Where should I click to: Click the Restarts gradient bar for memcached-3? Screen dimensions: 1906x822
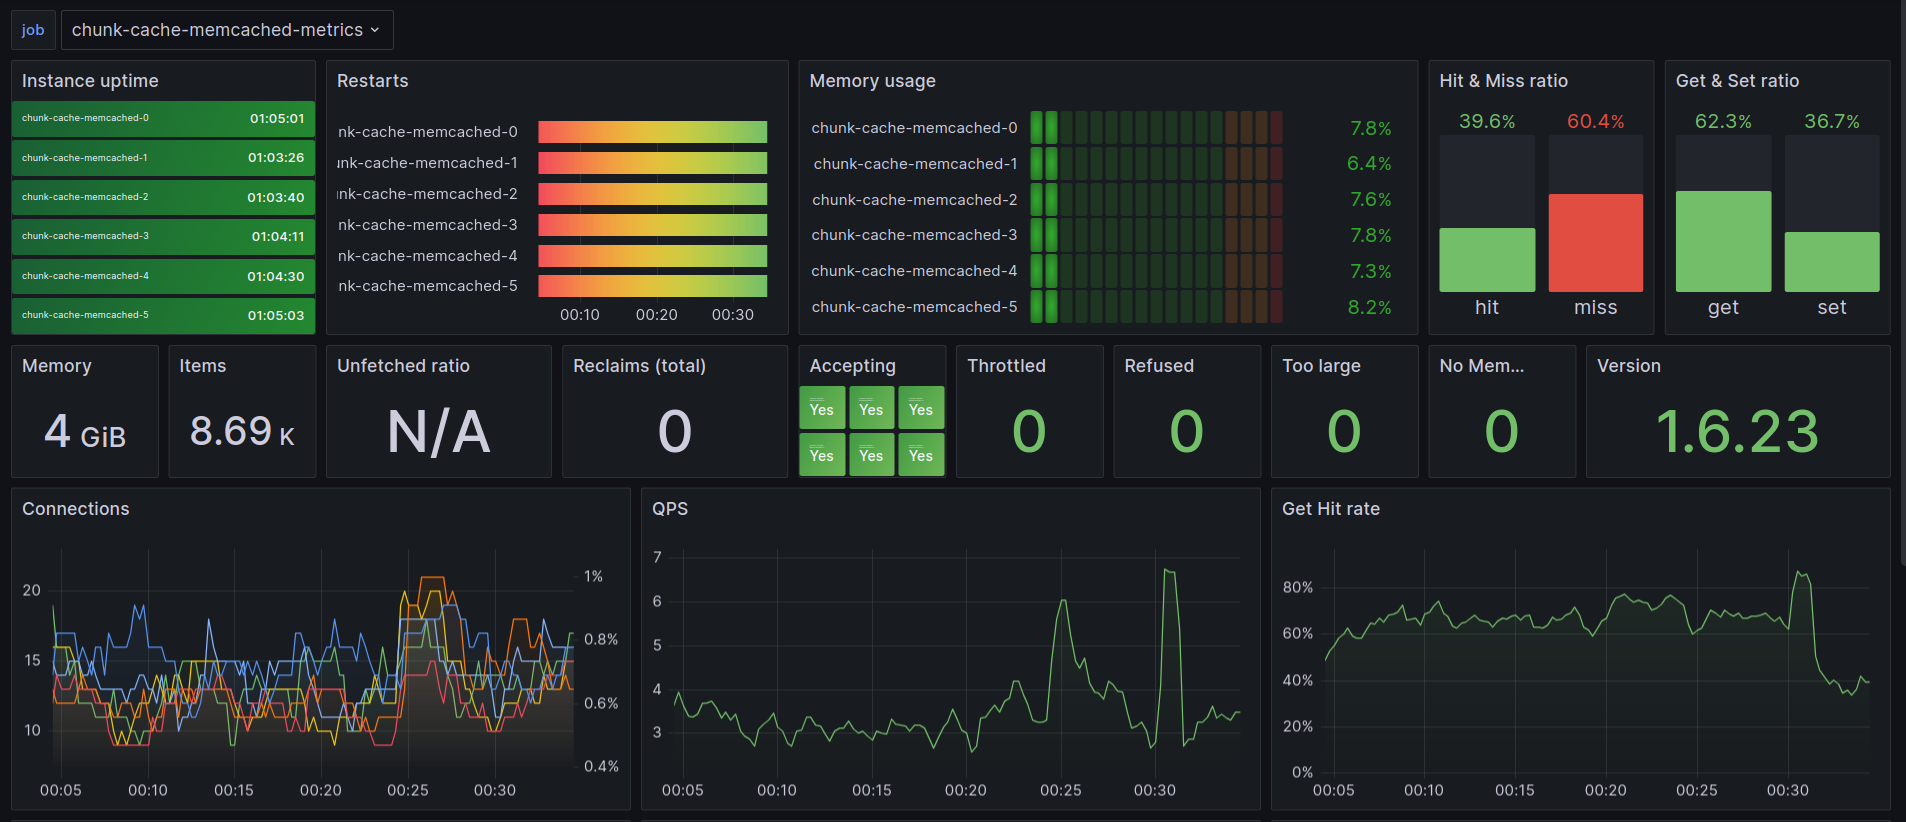pyautogui.click(x=652, y=225)
